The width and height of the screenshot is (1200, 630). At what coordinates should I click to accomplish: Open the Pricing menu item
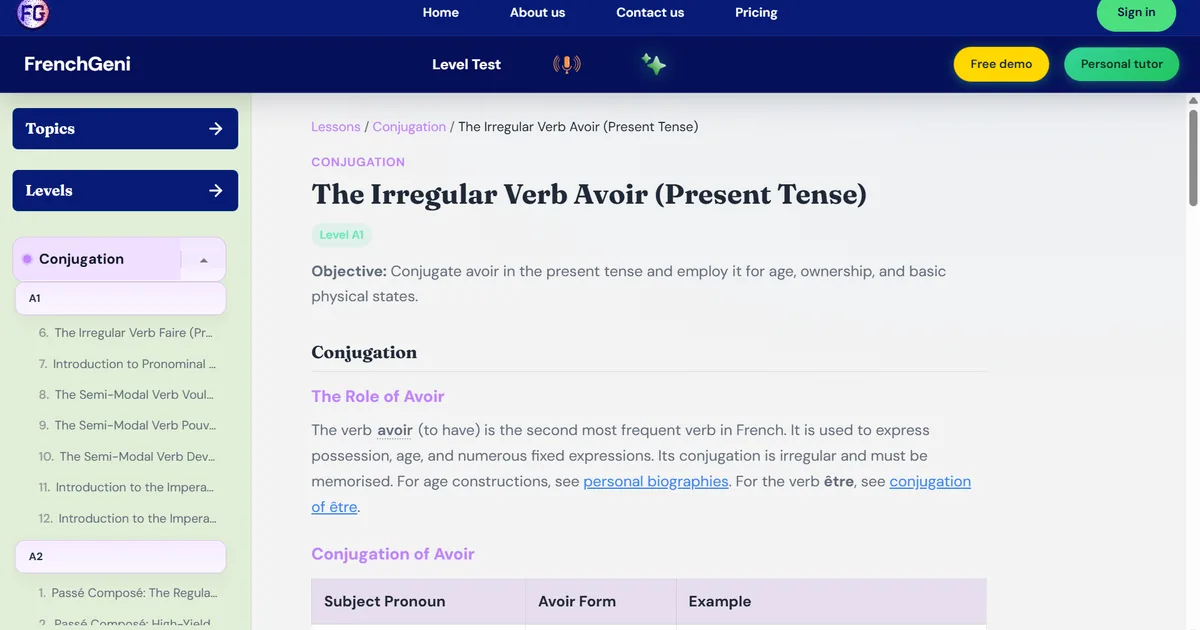point(756,13)
